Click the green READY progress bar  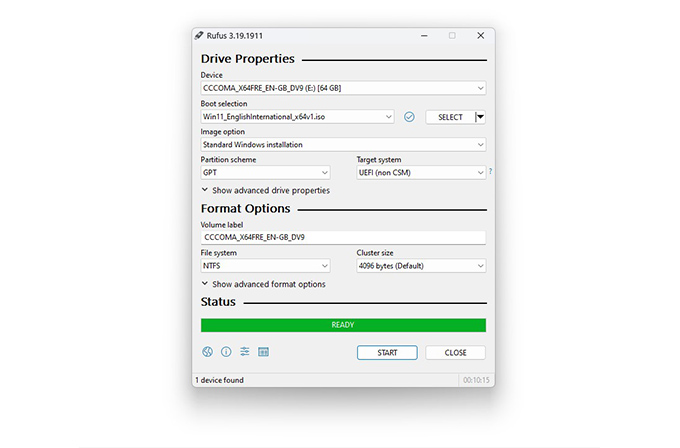[343, 325]
